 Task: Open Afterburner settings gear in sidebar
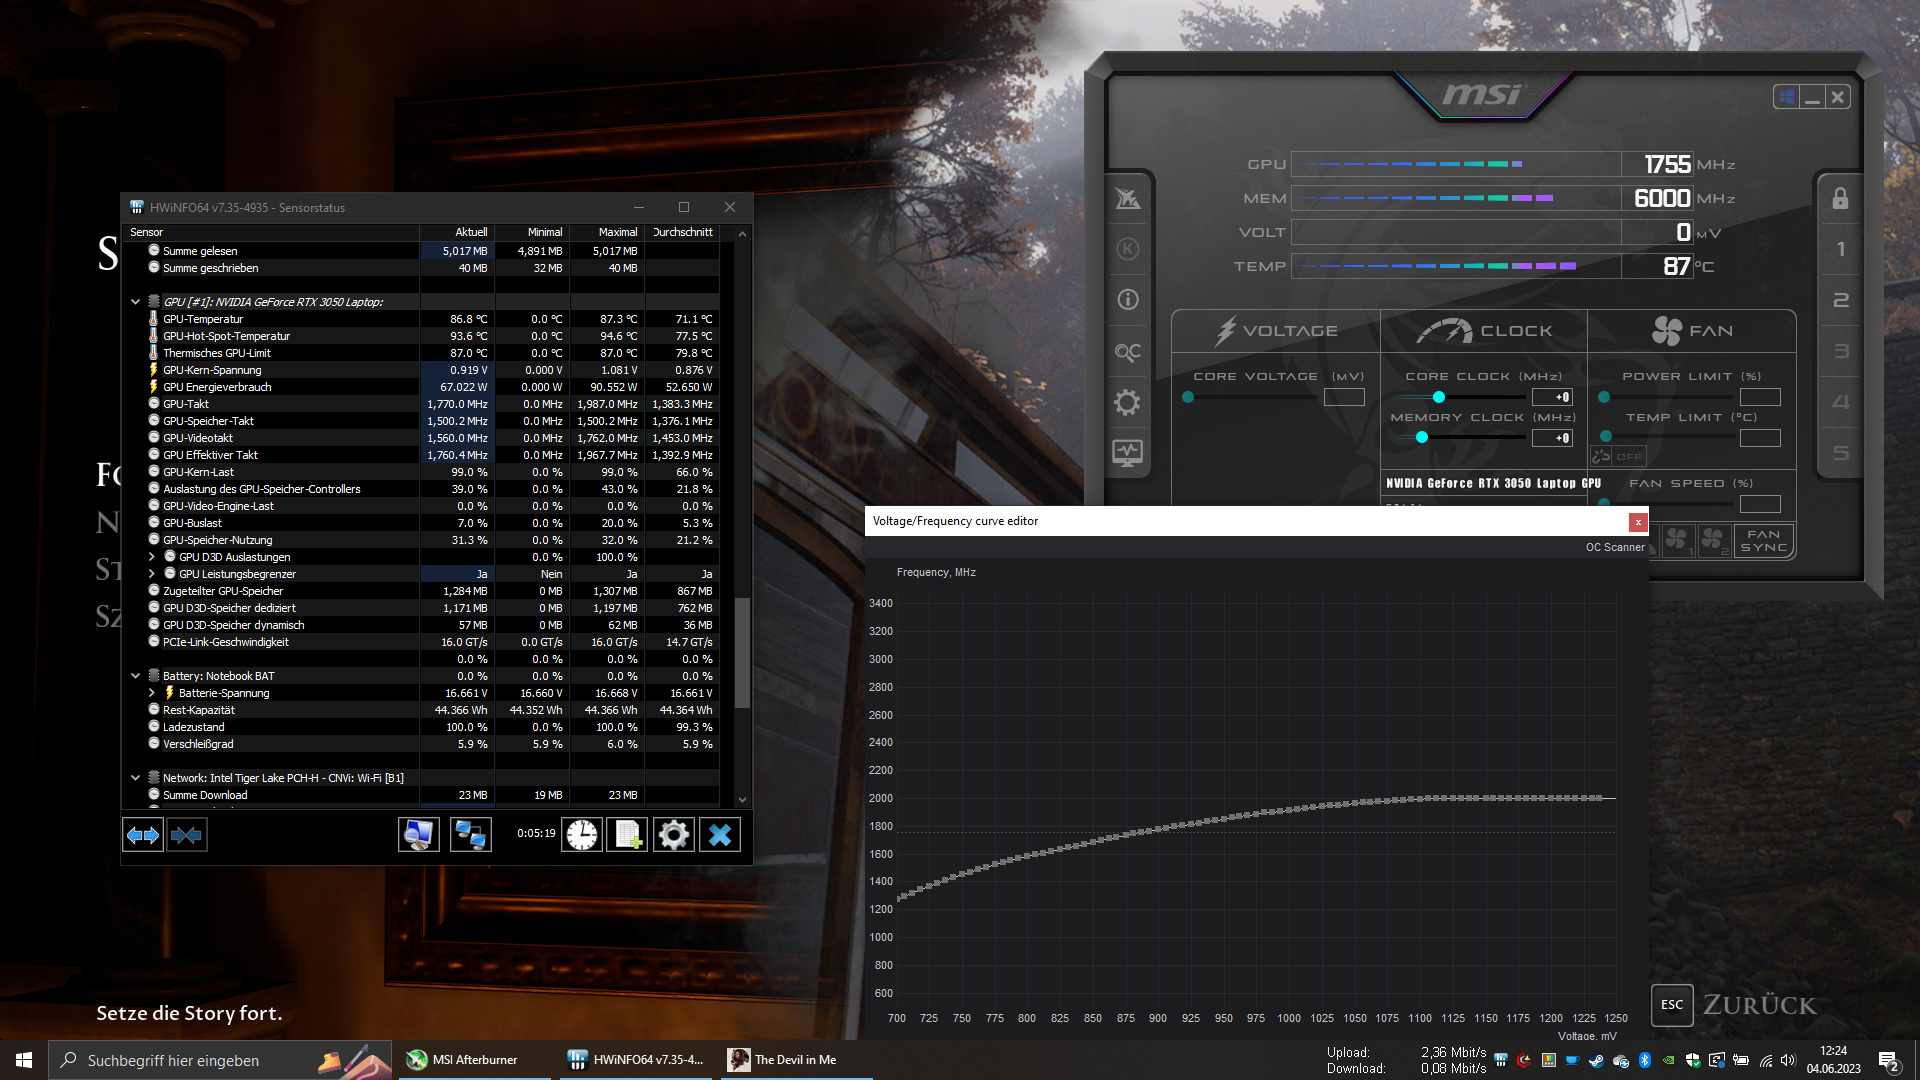[1127, 402]
